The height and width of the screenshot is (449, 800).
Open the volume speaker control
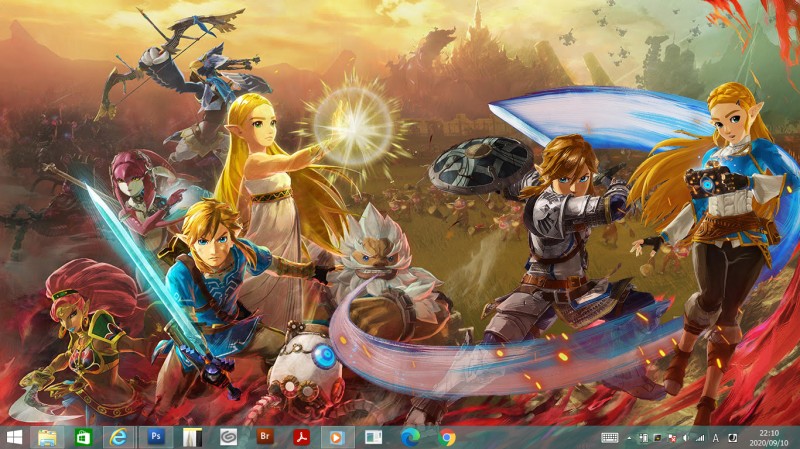tap(687, 438)
